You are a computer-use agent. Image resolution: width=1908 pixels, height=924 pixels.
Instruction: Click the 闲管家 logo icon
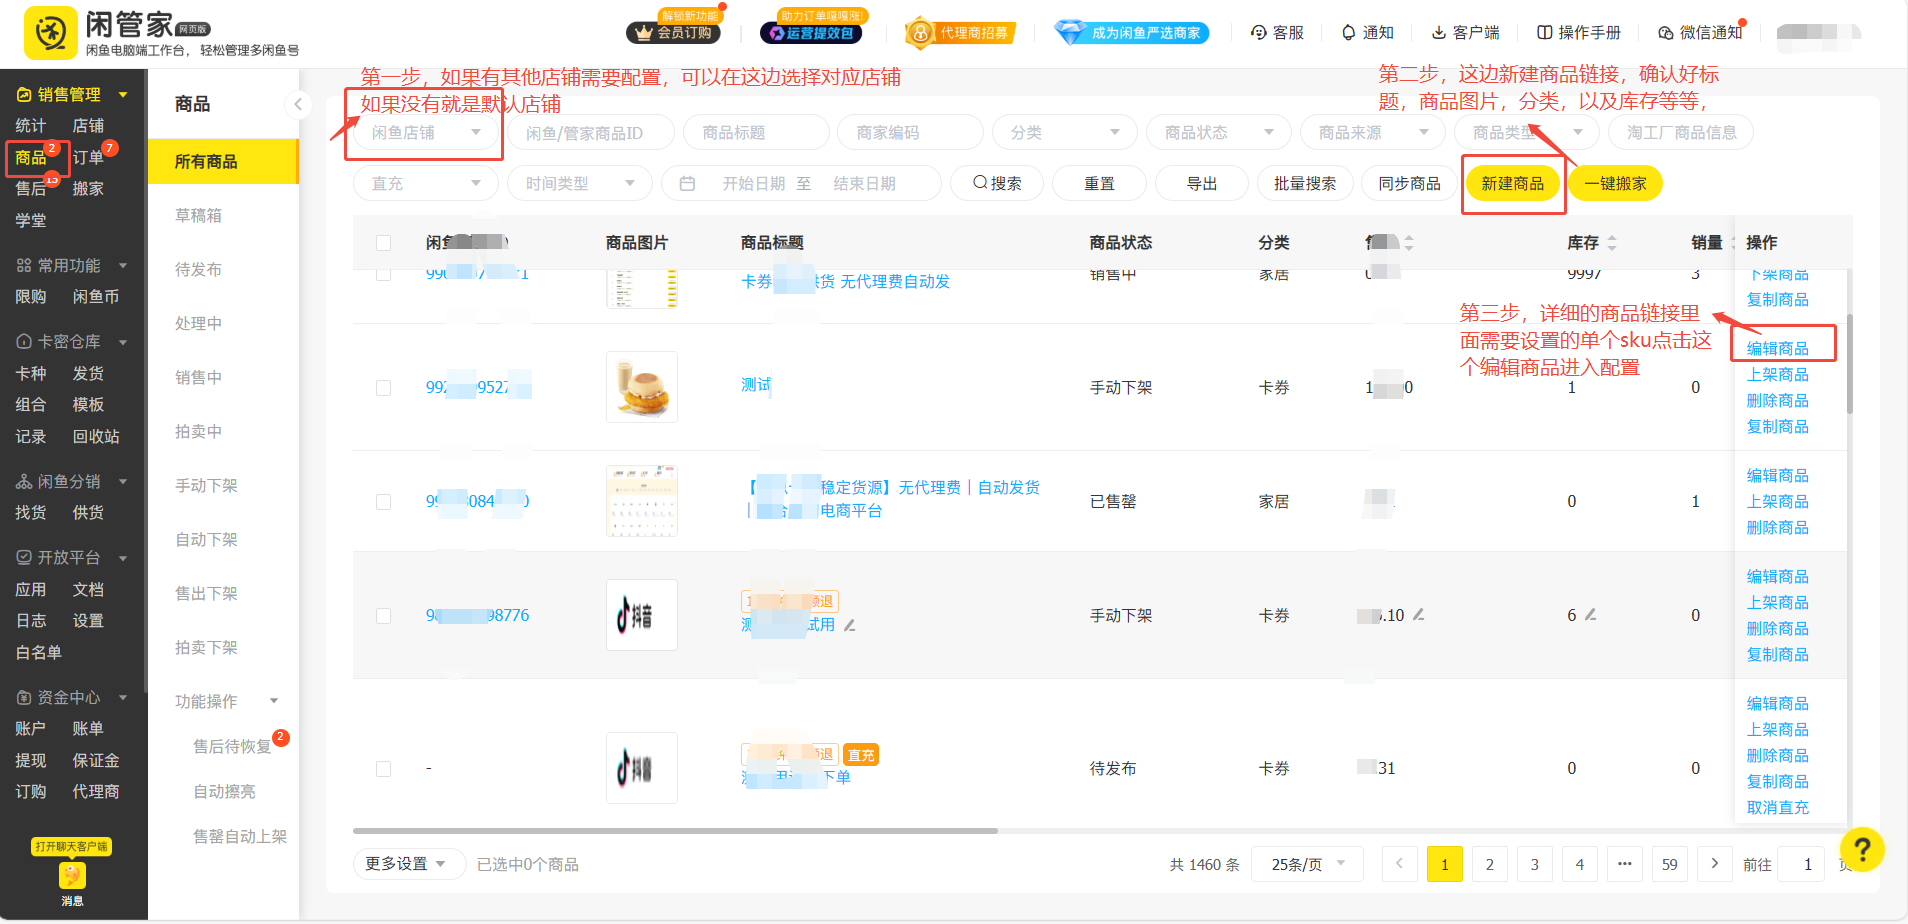pos(50,32)
